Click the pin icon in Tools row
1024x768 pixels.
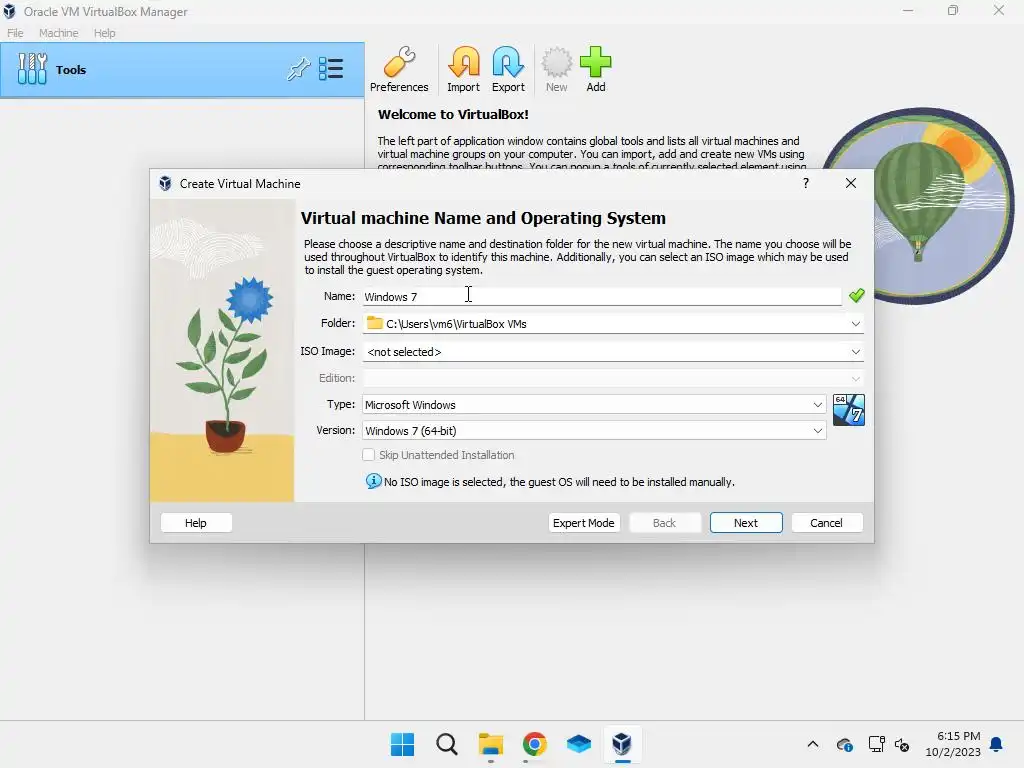pyautogui.click(x=298, y=69)
